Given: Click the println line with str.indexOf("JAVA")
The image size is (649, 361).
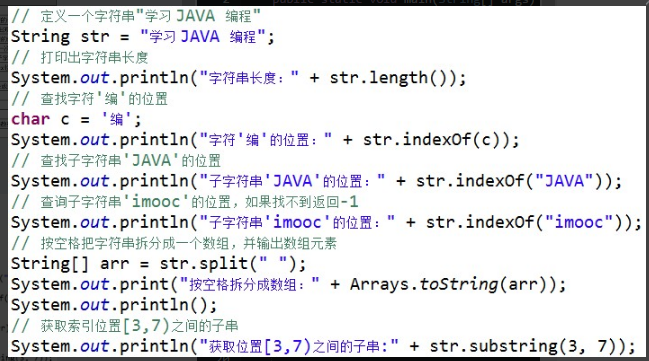Looking at the screenshot, I should pos(316,181).
